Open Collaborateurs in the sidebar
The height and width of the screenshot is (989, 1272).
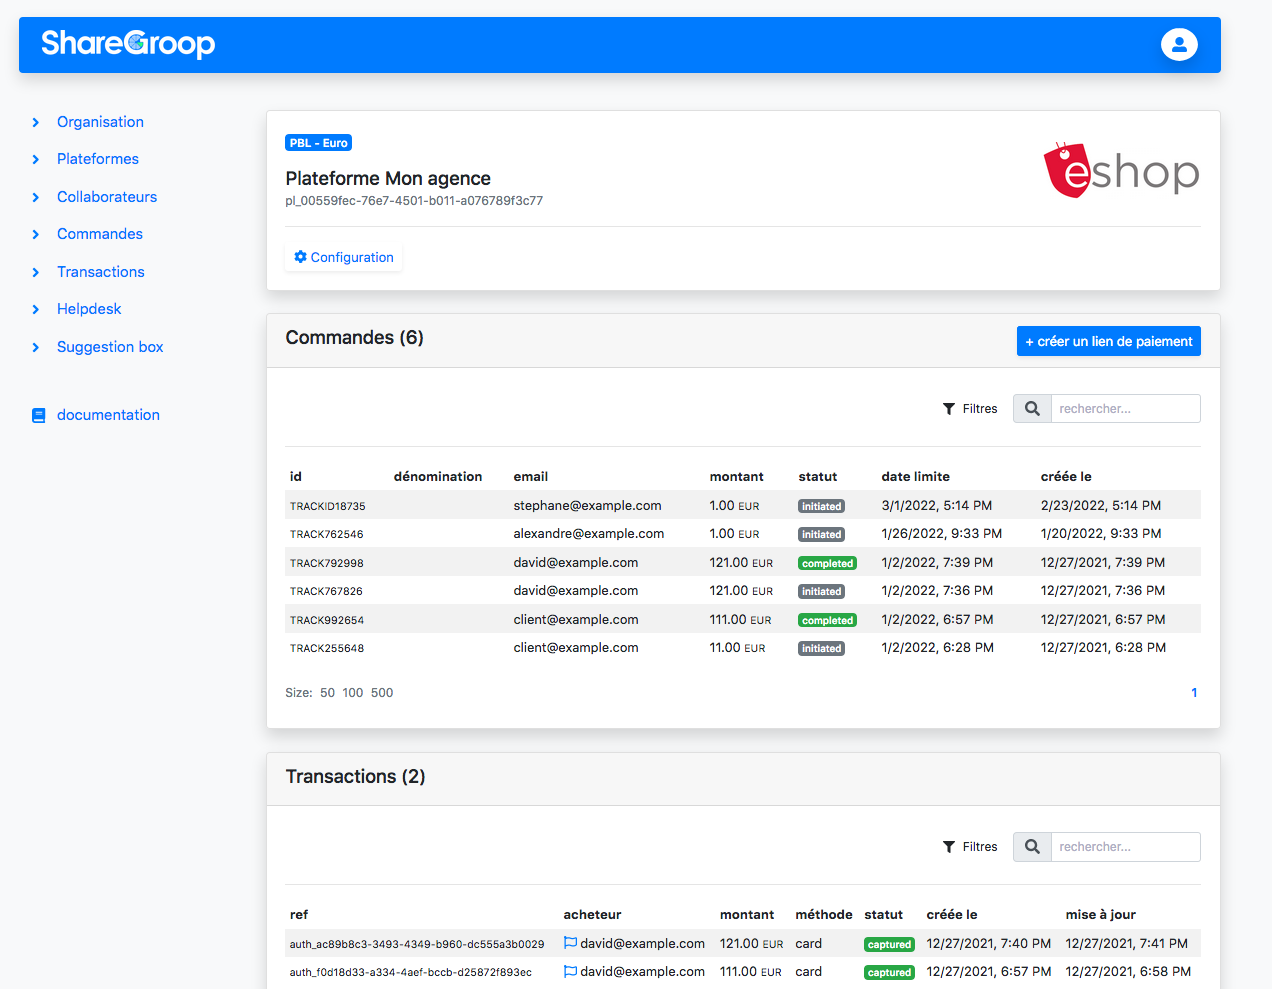[x=107, y=197]
